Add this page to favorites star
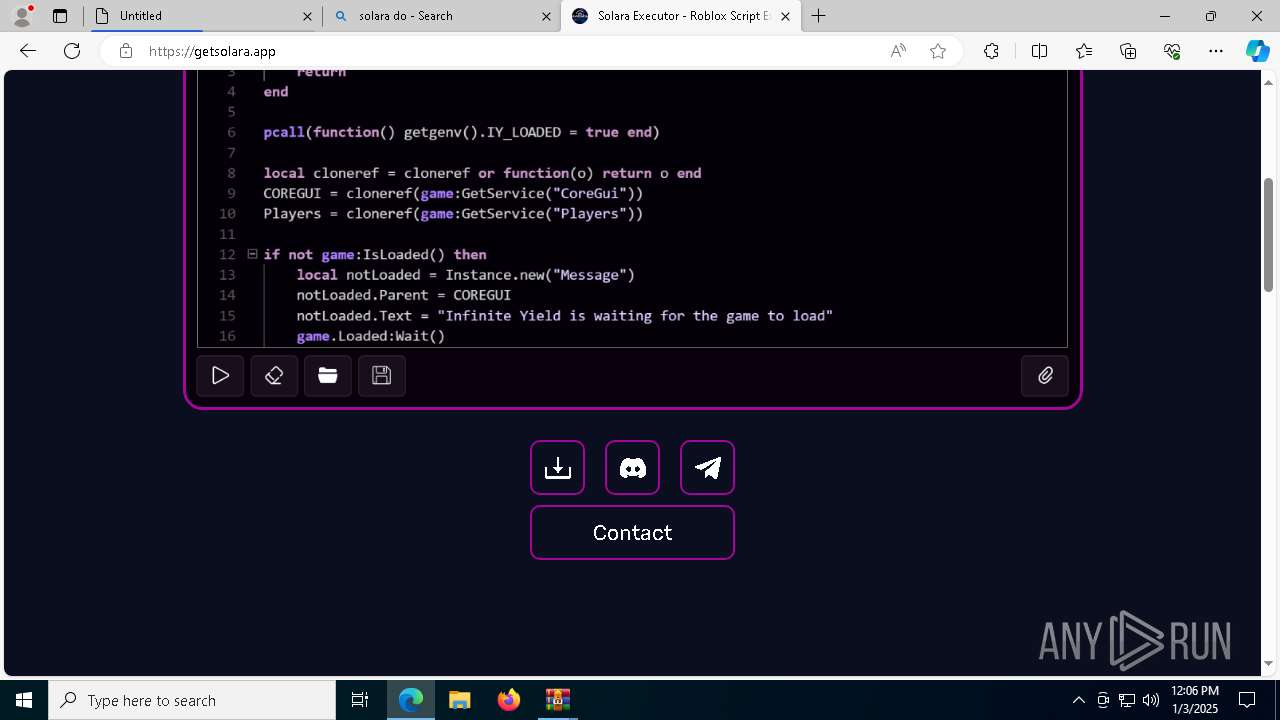1280x720 pixels. tap(938, 51)
